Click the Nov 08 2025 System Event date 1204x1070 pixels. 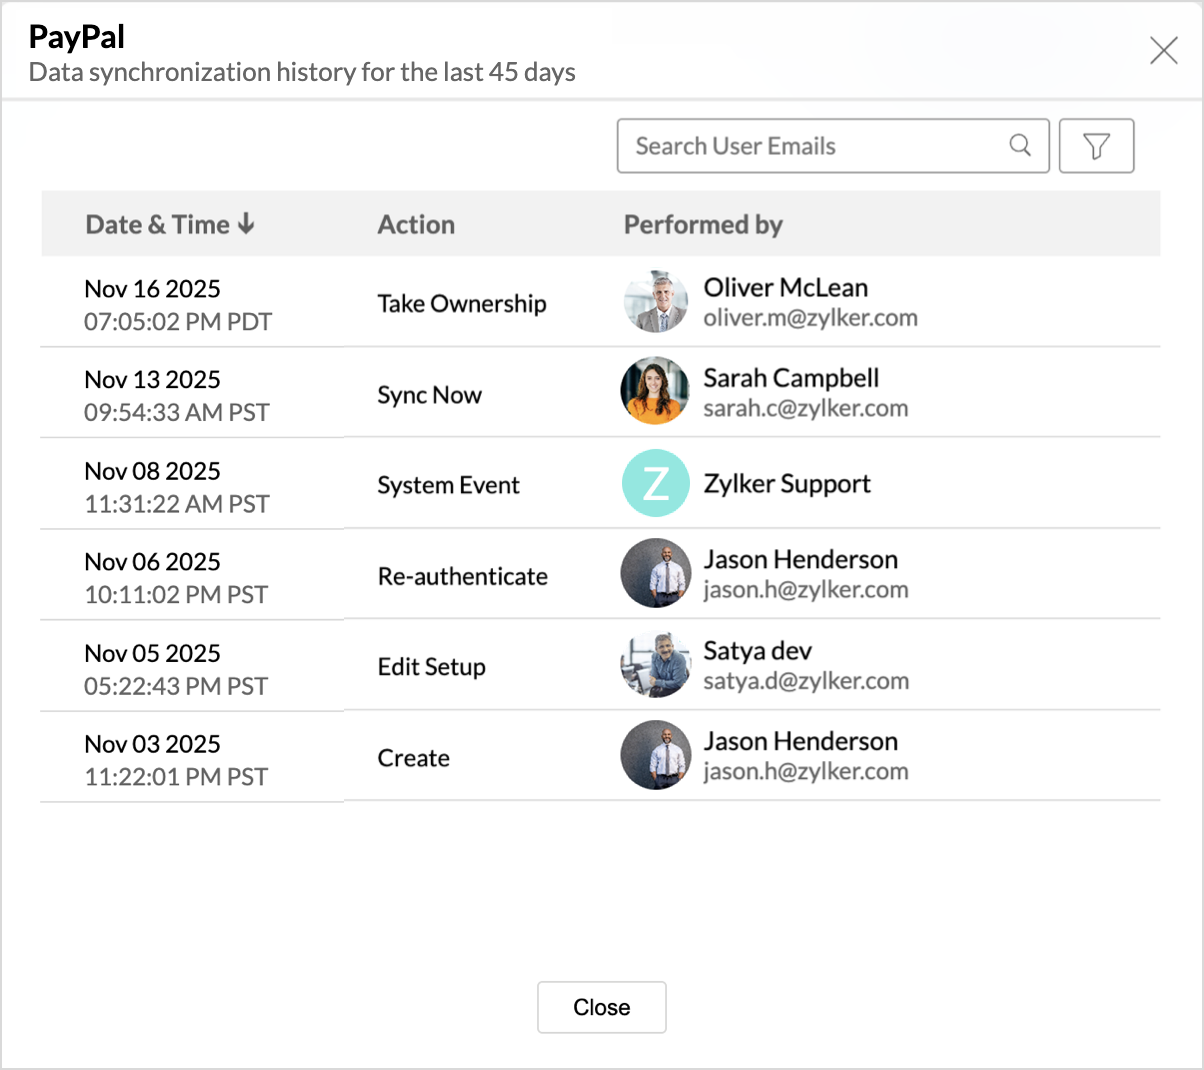[152, 471]
